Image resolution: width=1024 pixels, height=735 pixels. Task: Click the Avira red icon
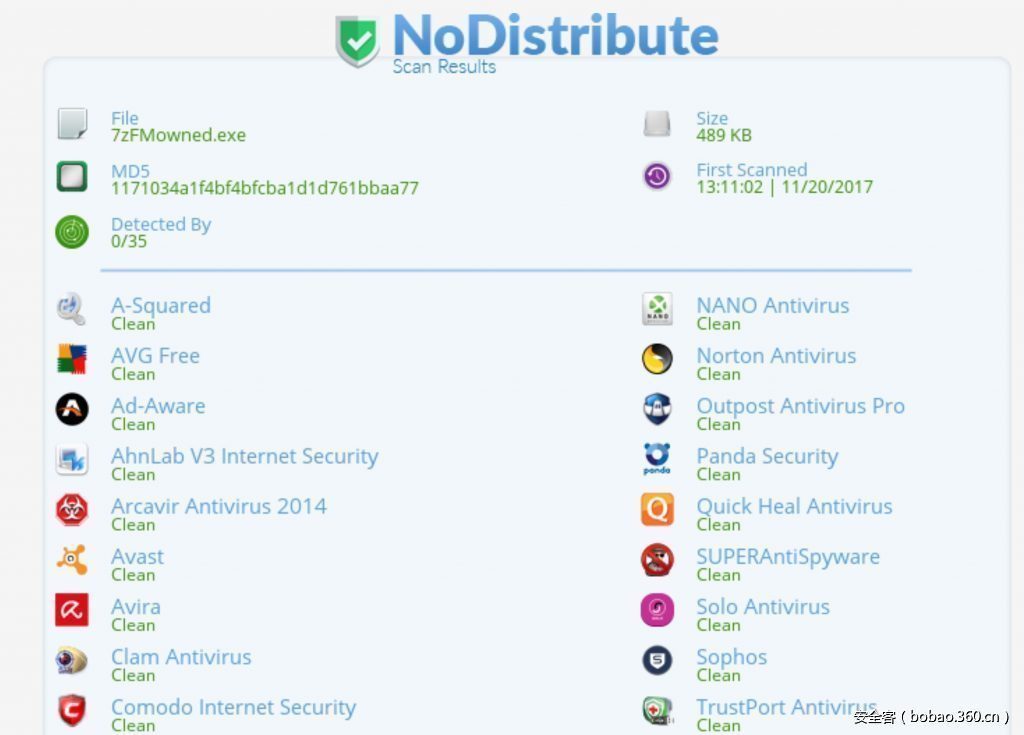[x=72, y=610]
